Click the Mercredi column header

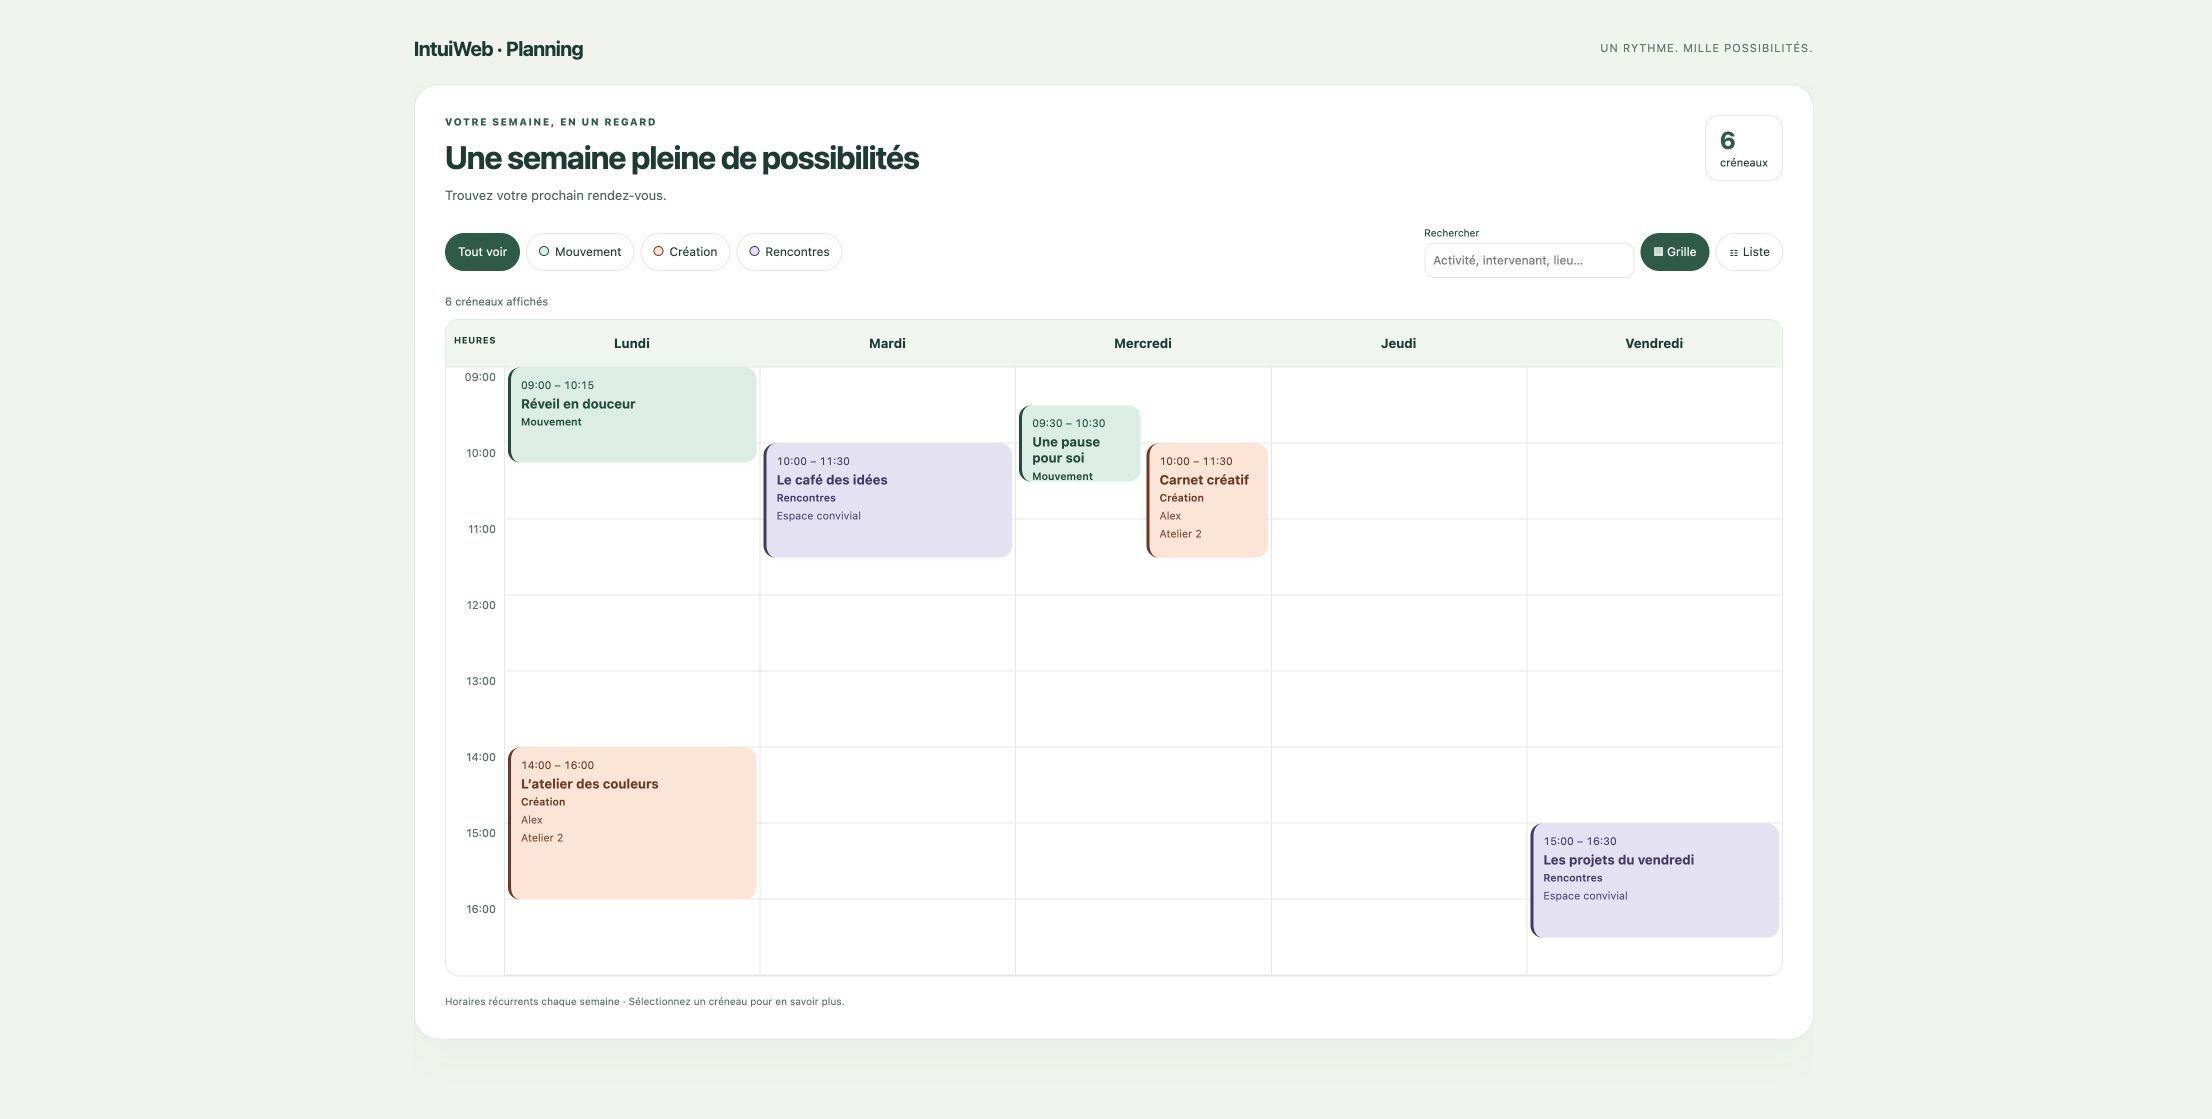click(x=1143, y=343)
